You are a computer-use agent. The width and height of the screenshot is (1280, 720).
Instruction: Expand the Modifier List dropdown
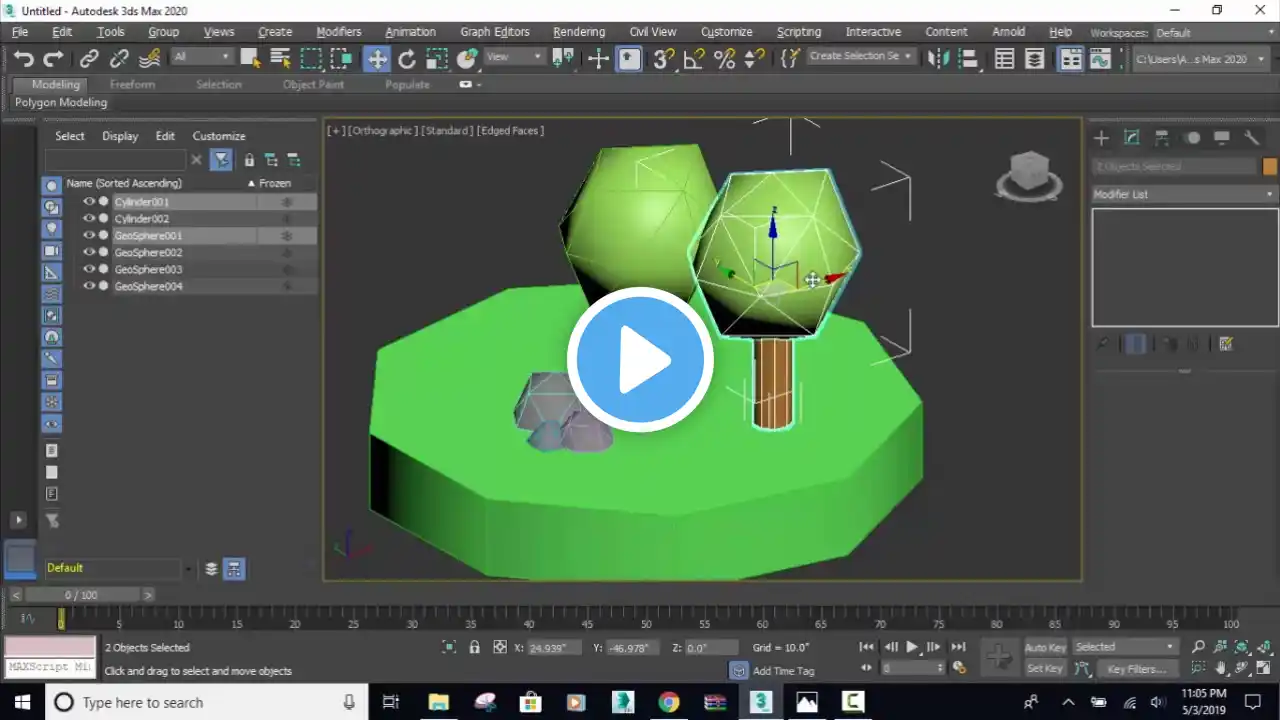point(1185,194)
